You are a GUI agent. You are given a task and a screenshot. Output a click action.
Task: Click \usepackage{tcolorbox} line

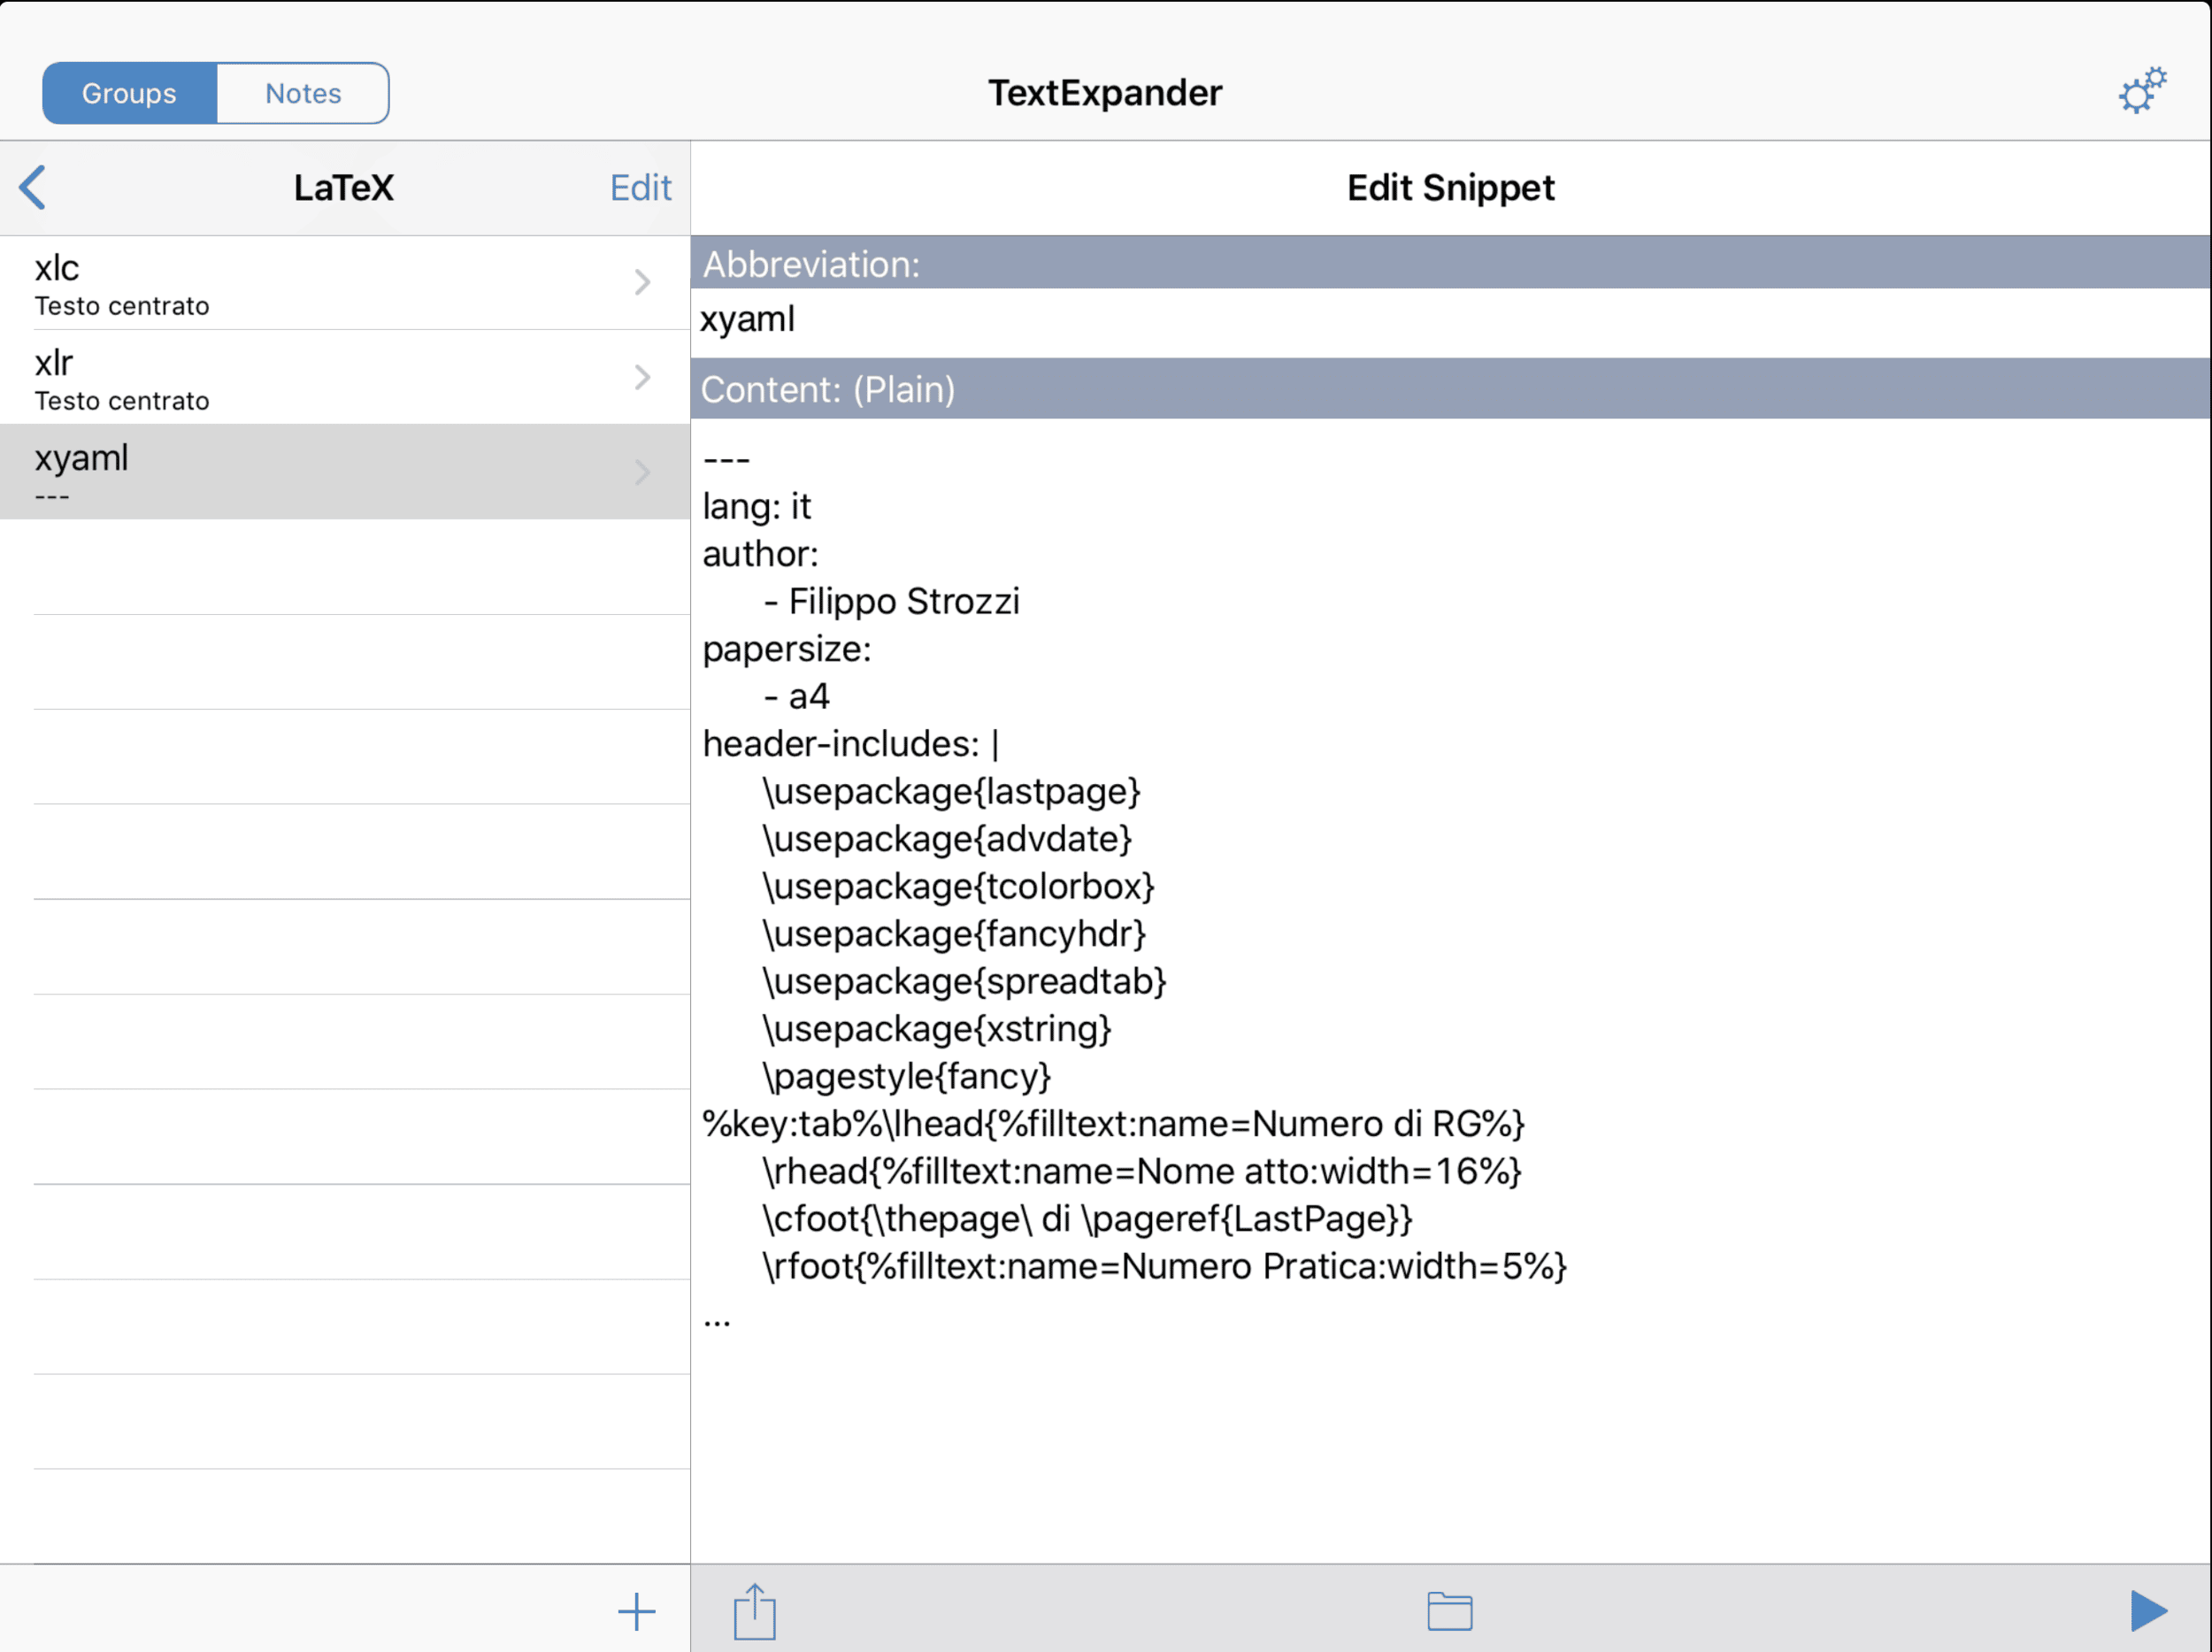tap(958, 886)
